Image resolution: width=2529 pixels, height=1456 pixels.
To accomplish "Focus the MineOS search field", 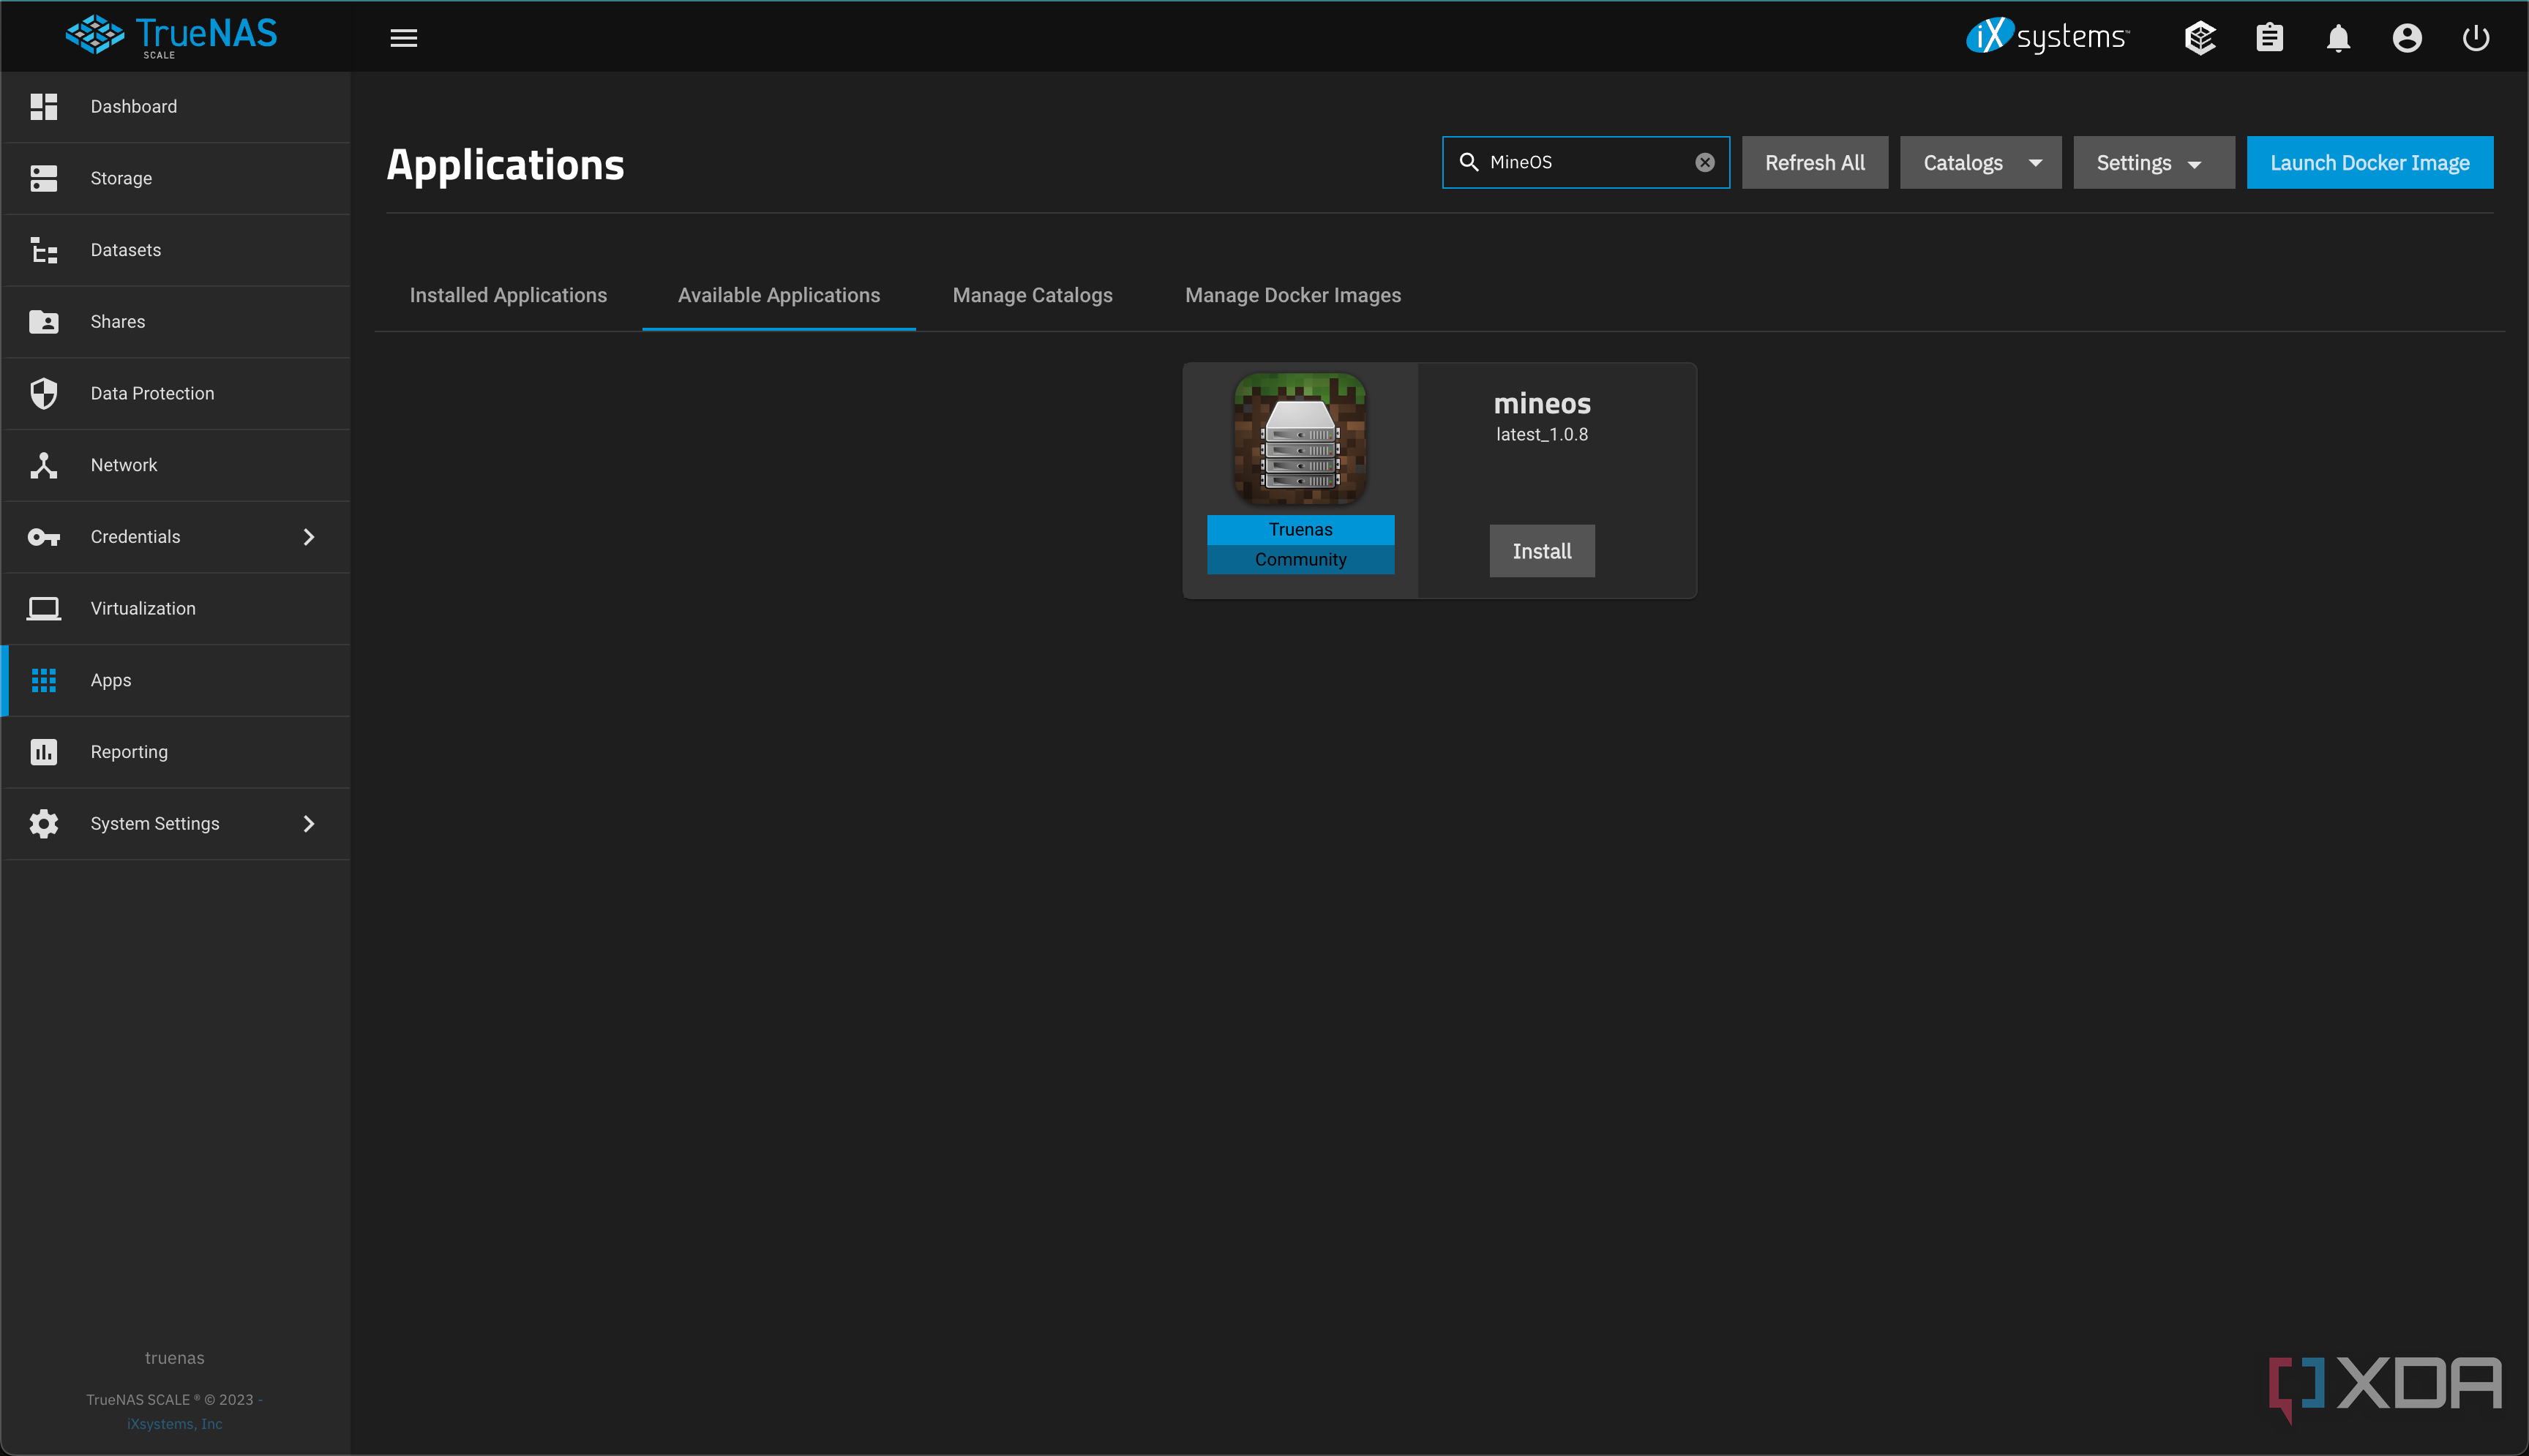I will click(x=1585, y=162).
